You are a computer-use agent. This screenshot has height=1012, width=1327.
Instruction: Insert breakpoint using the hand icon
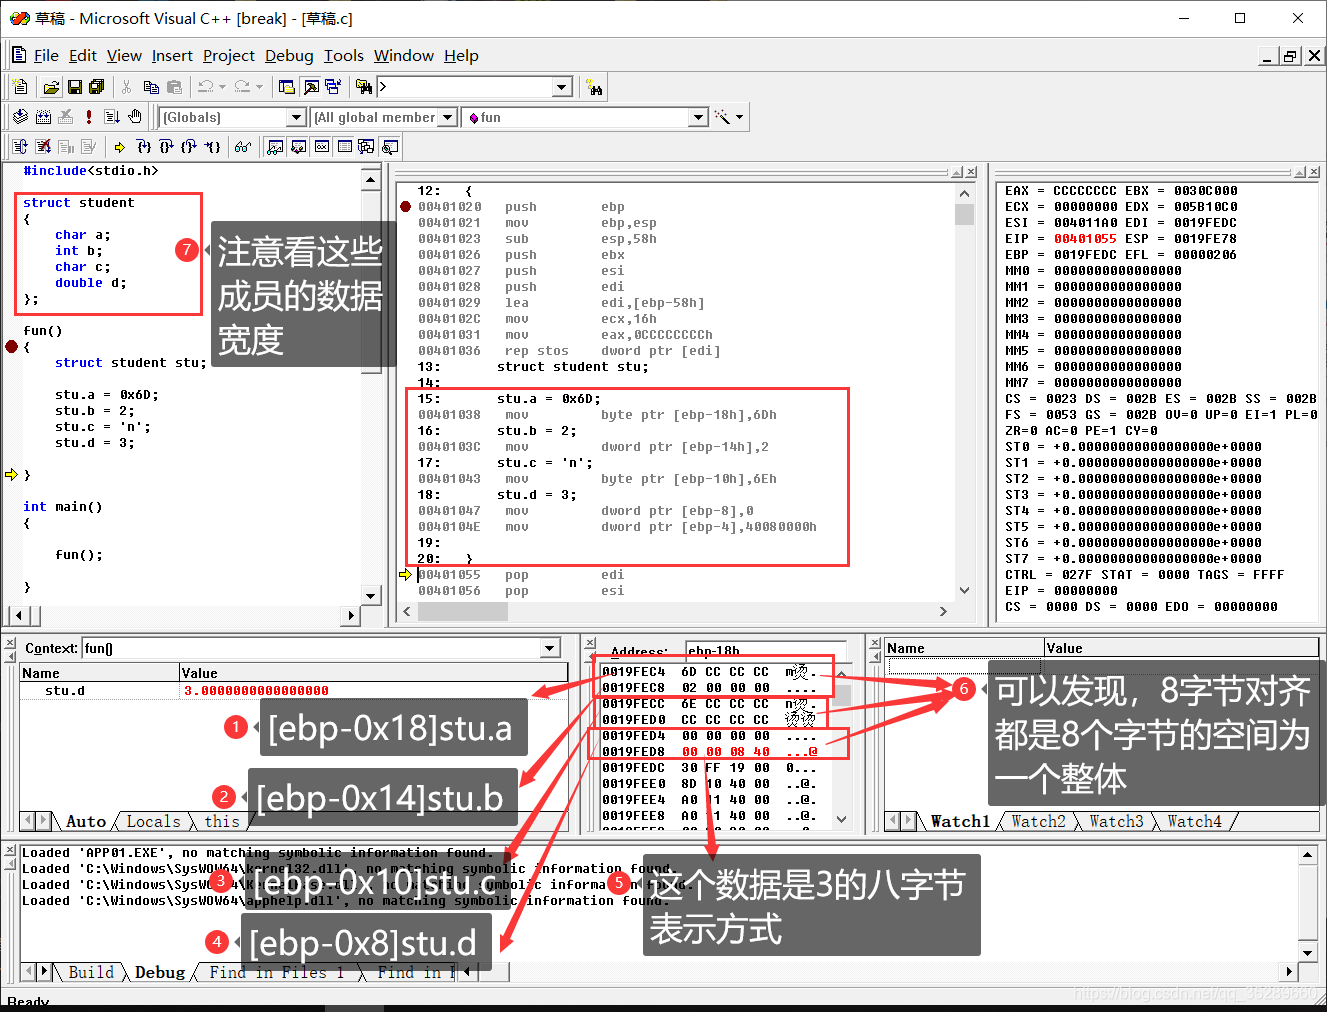pos(135,117)
